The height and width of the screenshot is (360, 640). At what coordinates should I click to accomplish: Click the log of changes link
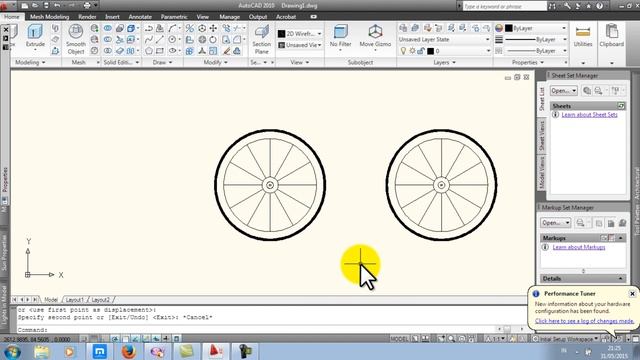click(x=584, y=321)
